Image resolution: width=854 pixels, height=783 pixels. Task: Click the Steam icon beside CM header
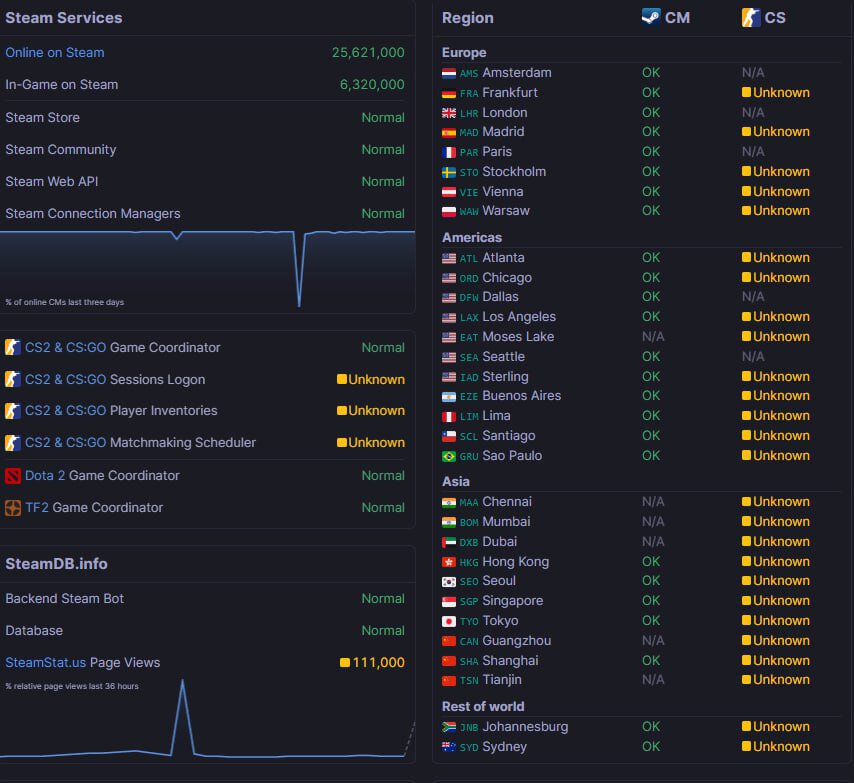pos(651,17)
